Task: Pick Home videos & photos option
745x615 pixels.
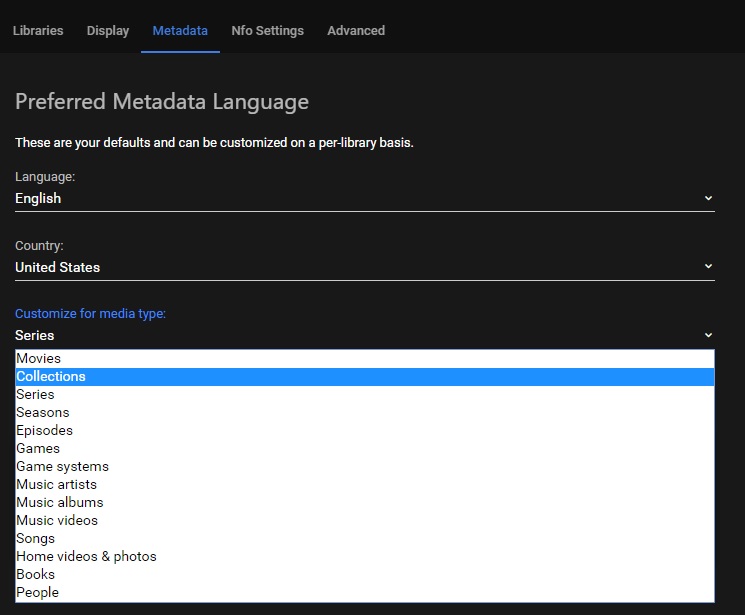Action: pyautogui.click(x=364, y=557)
